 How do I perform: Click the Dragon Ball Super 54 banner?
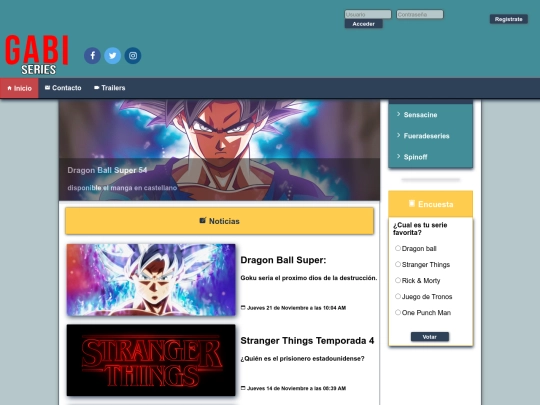219,150
